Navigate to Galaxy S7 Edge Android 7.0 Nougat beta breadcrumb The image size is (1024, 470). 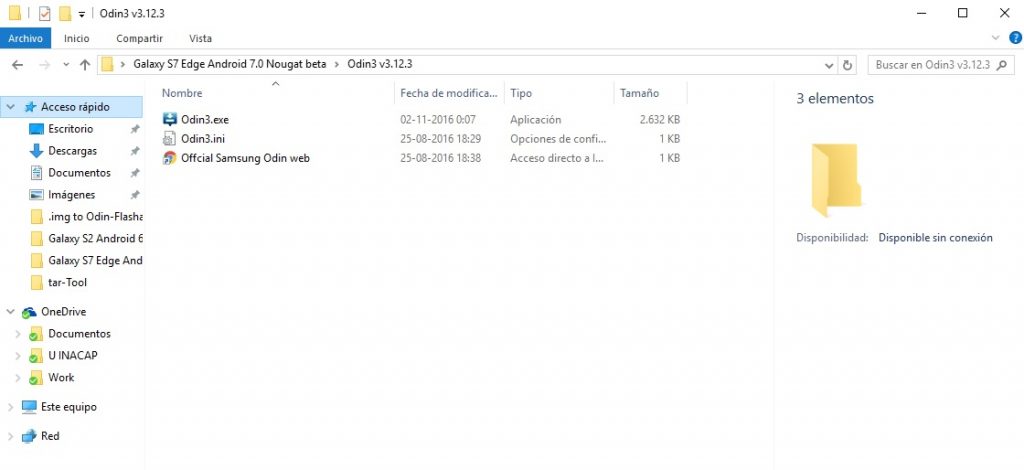point(230,65)
